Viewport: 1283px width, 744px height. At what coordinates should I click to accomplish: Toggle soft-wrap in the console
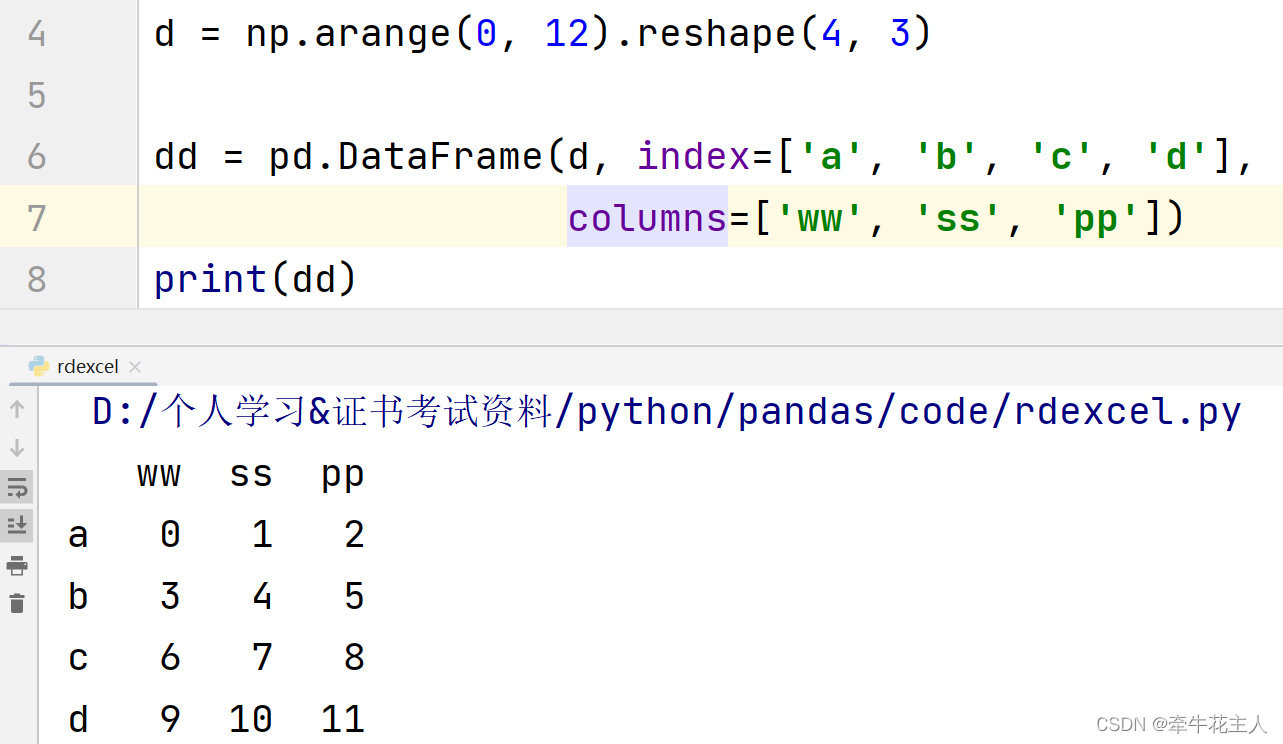pyautogui.click(x=17, y=488)
